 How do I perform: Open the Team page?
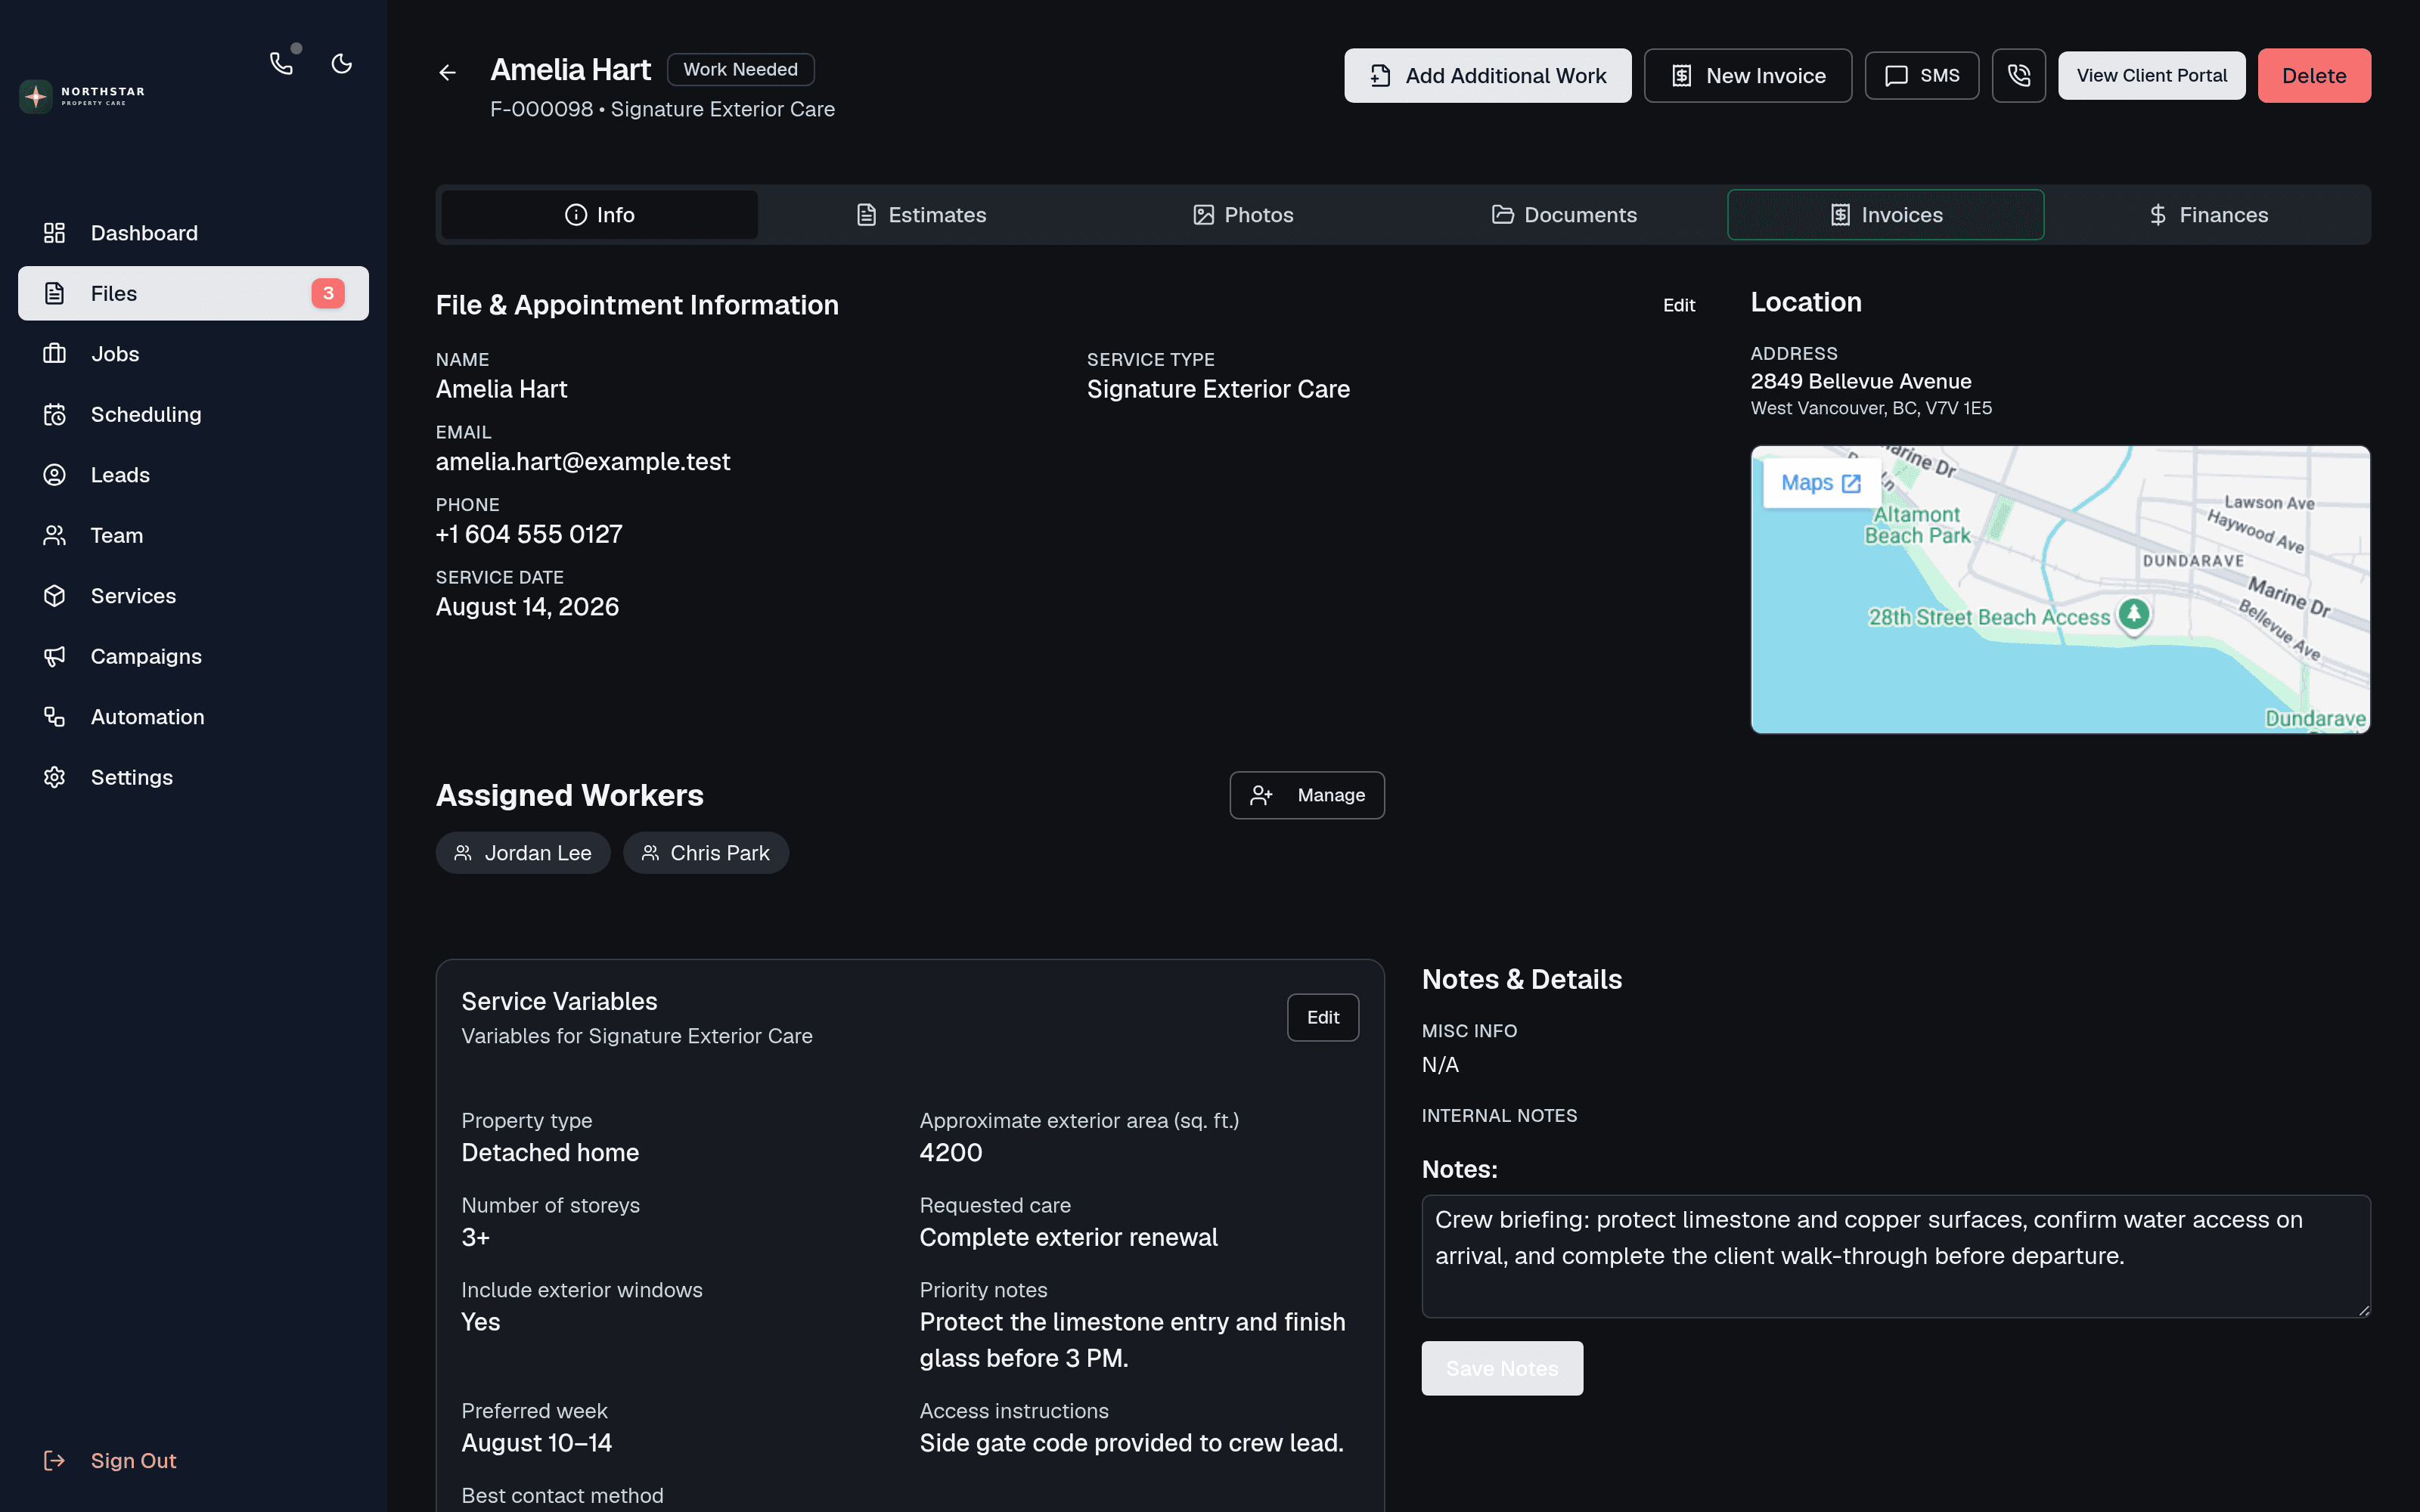pos(193,535)
